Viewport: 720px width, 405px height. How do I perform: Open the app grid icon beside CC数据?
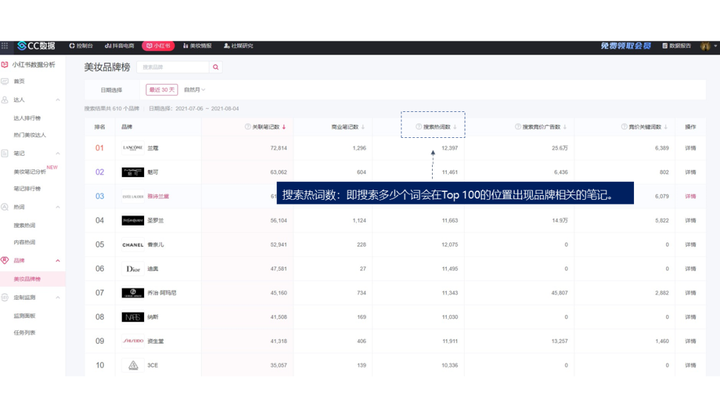(x=5, y=46)
